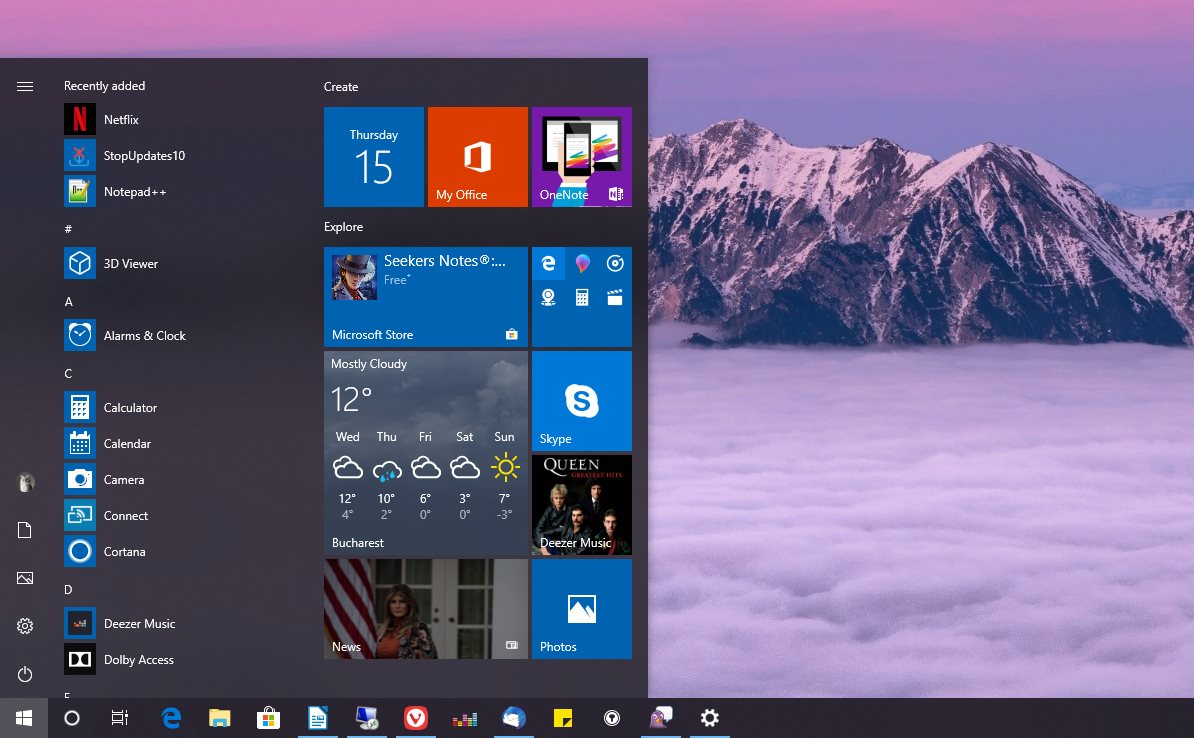Viewport: 1194px width, 738px height.
Task: Open Pictures from Start sidebar
Action: [24, 578]
